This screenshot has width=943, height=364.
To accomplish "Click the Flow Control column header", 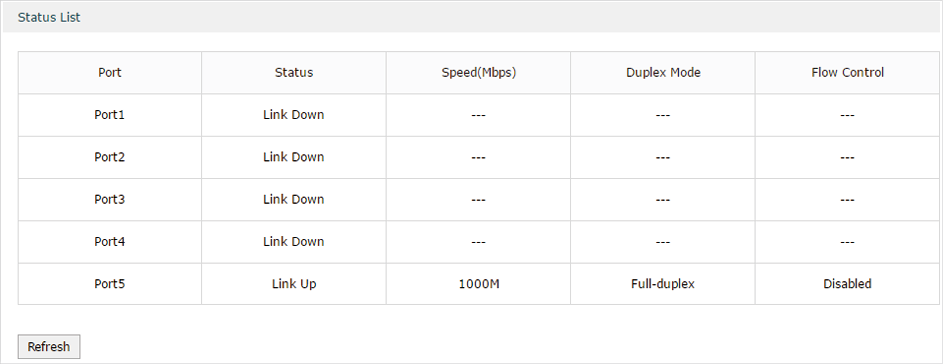I will (x=847, y=72).
